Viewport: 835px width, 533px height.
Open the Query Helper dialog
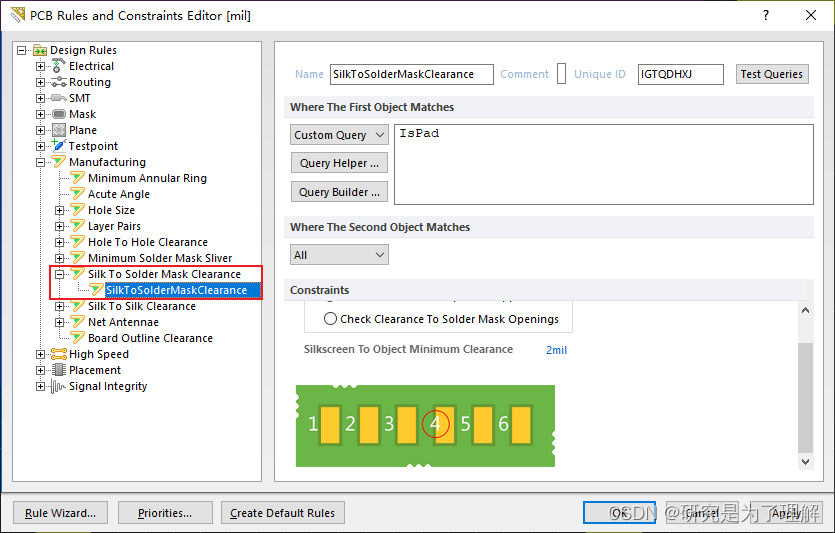[339, 163]
